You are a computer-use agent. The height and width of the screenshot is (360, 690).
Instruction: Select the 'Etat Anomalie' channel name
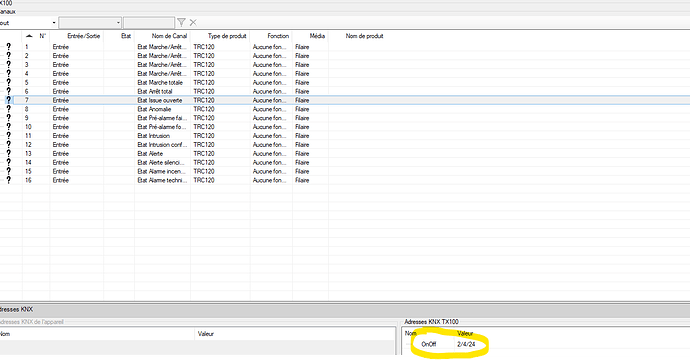[x=154, y=109]
